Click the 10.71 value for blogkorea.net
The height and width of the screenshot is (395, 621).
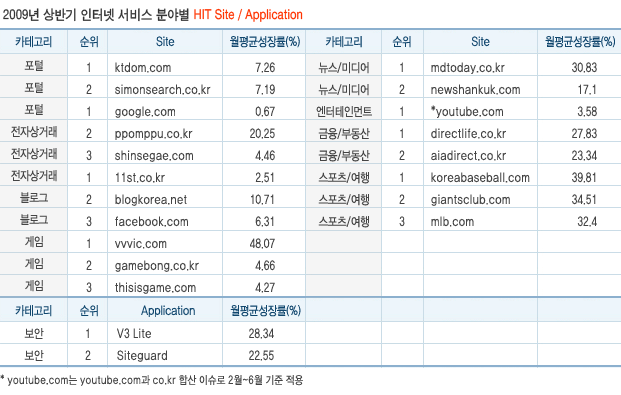[x=262, y=200]
